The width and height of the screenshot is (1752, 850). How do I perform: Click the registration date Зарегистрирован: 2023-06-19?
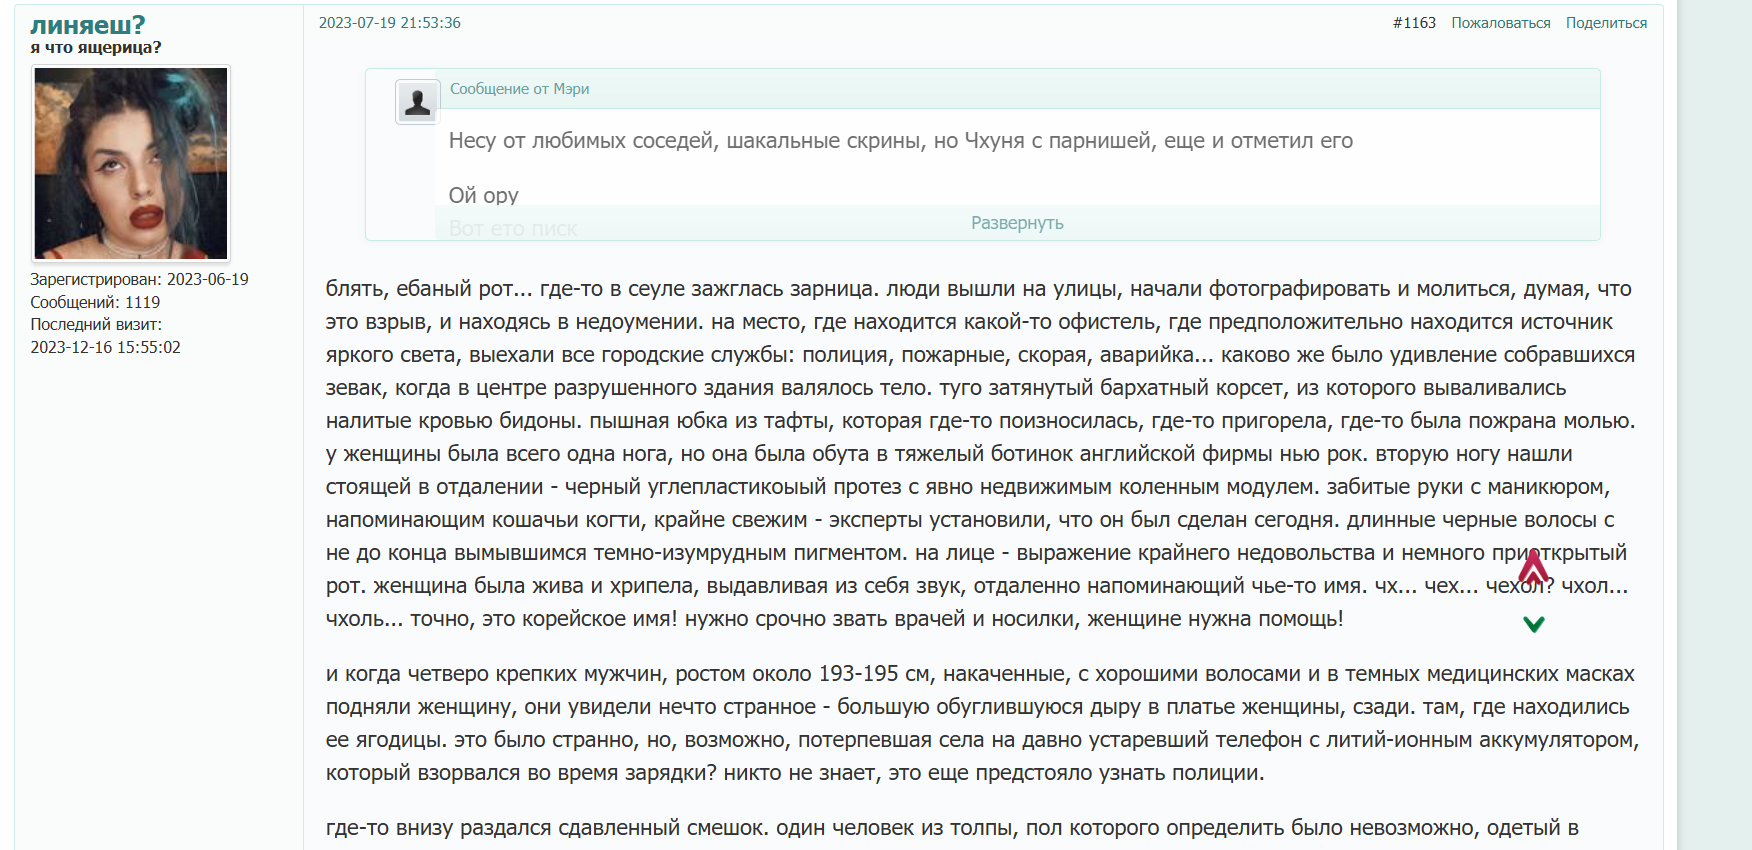pyautogui.click(x=139, y=279)
